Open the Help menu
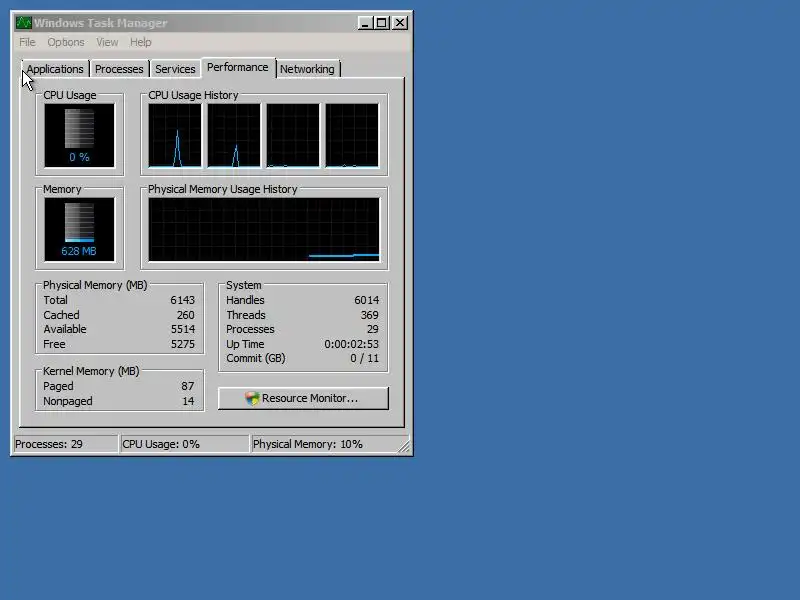 point(141,42)
